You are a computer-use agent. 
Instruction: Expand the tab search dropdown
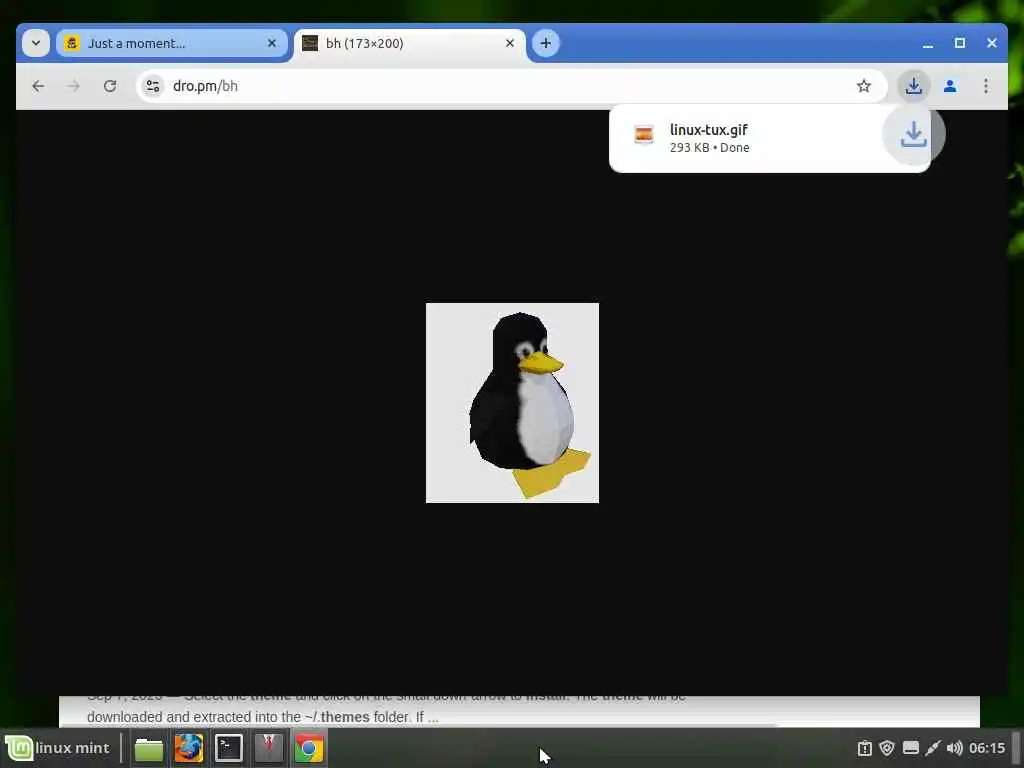tap(36, 43)
